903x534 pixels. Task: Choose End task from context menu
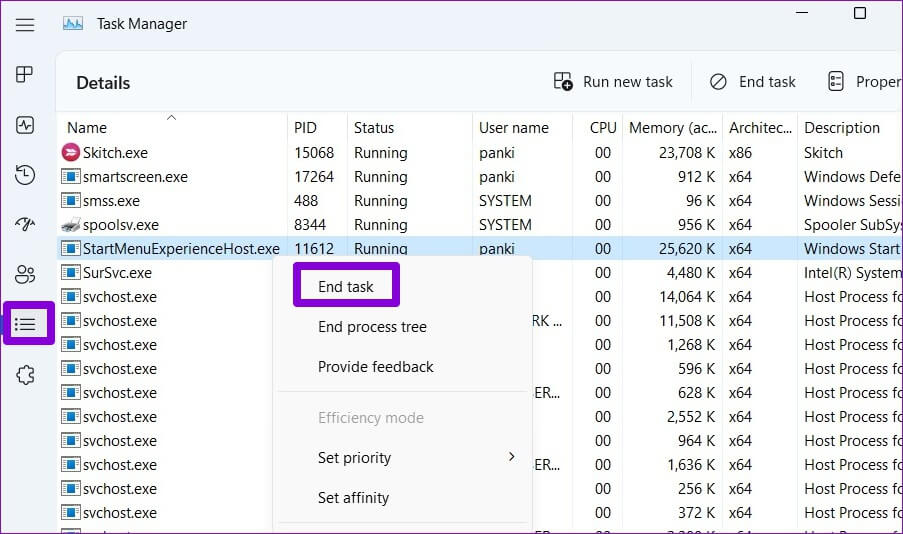[x=346, y=287]
